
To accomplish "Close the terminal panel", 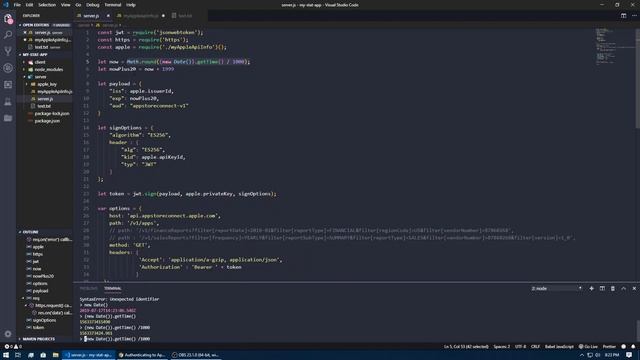I will (x=634, y=288).
